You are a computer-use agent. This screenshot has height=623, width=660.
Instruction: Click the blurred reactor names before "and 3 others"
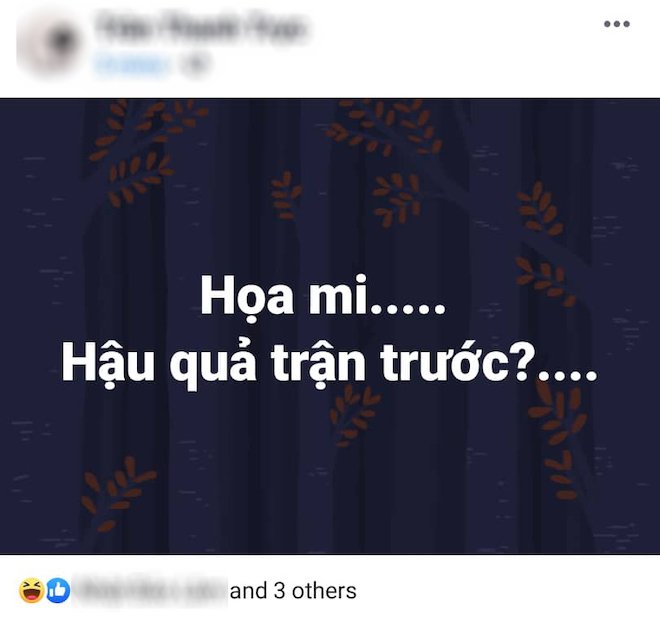coord(151,591)
